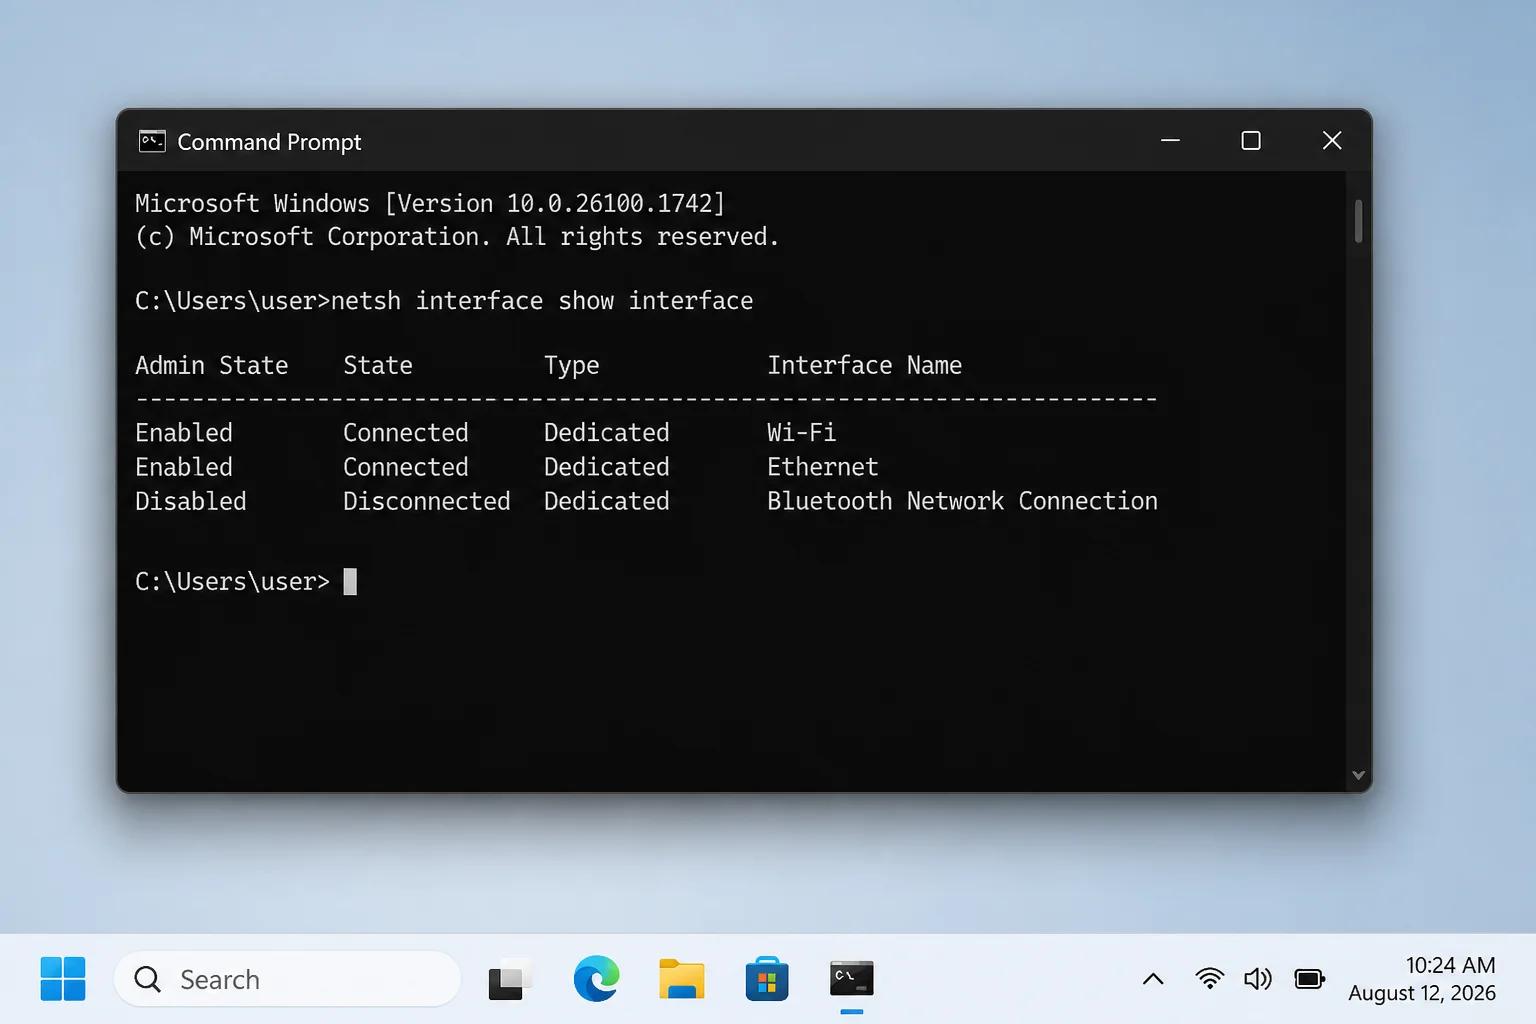Screen dimensions: 1536x1024
Task: Click the taskbar Search box
Action: tap(288, 979)
